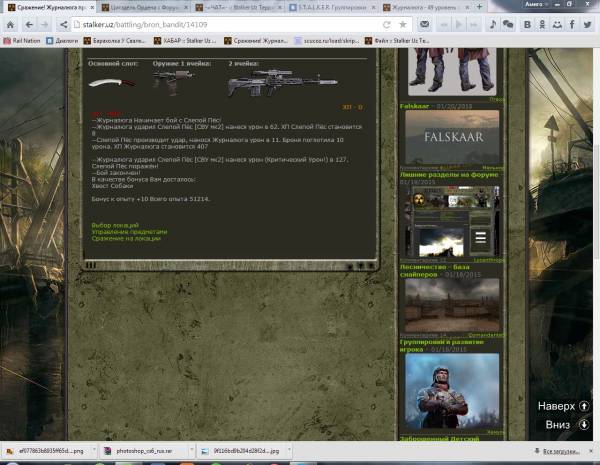The width and height of the screenshot is (600, 465).
Task: Open the blue soldier thumbnail
Action: click(x=452, y=390)
